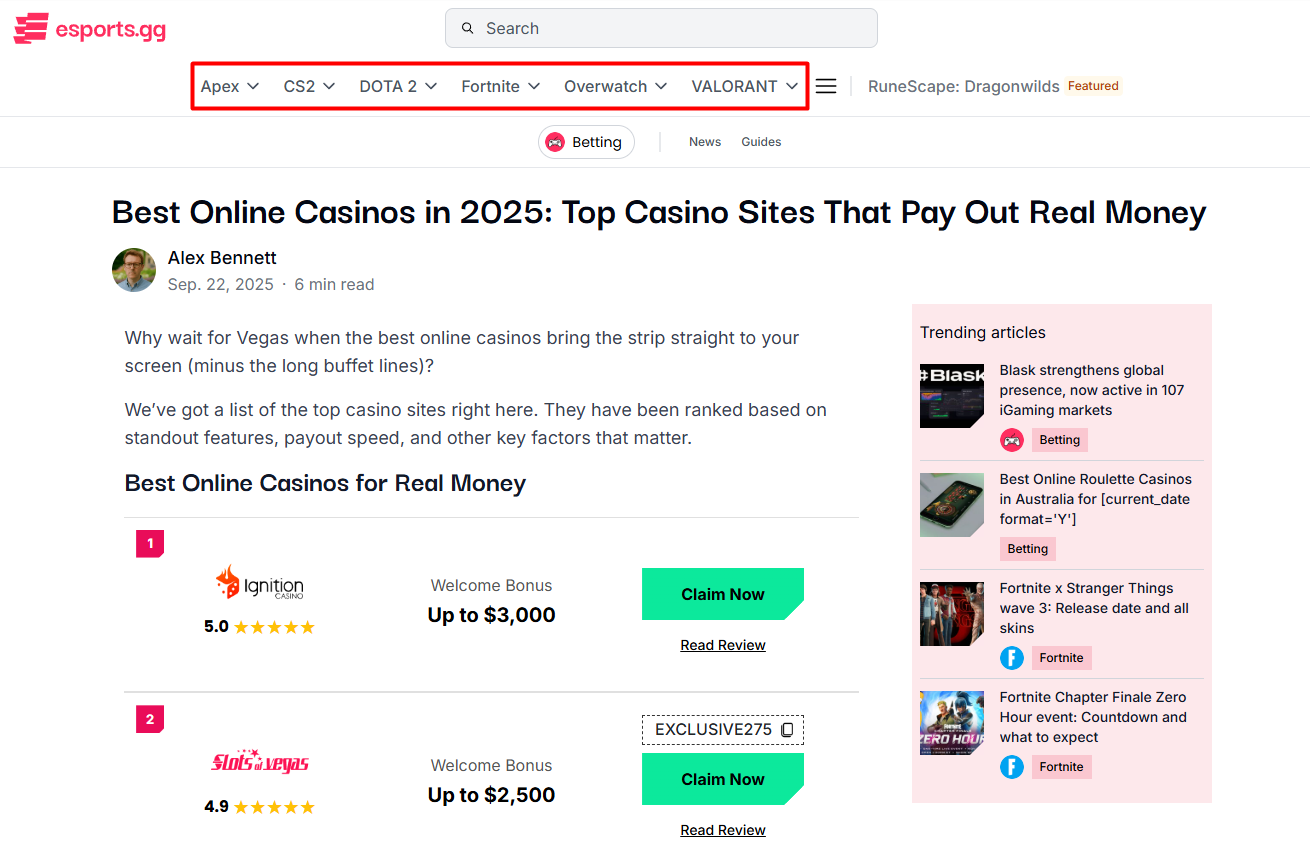Click the Ignition Casino logo
The height and width of the screenshot is (847, 1310).
point(259,582)
